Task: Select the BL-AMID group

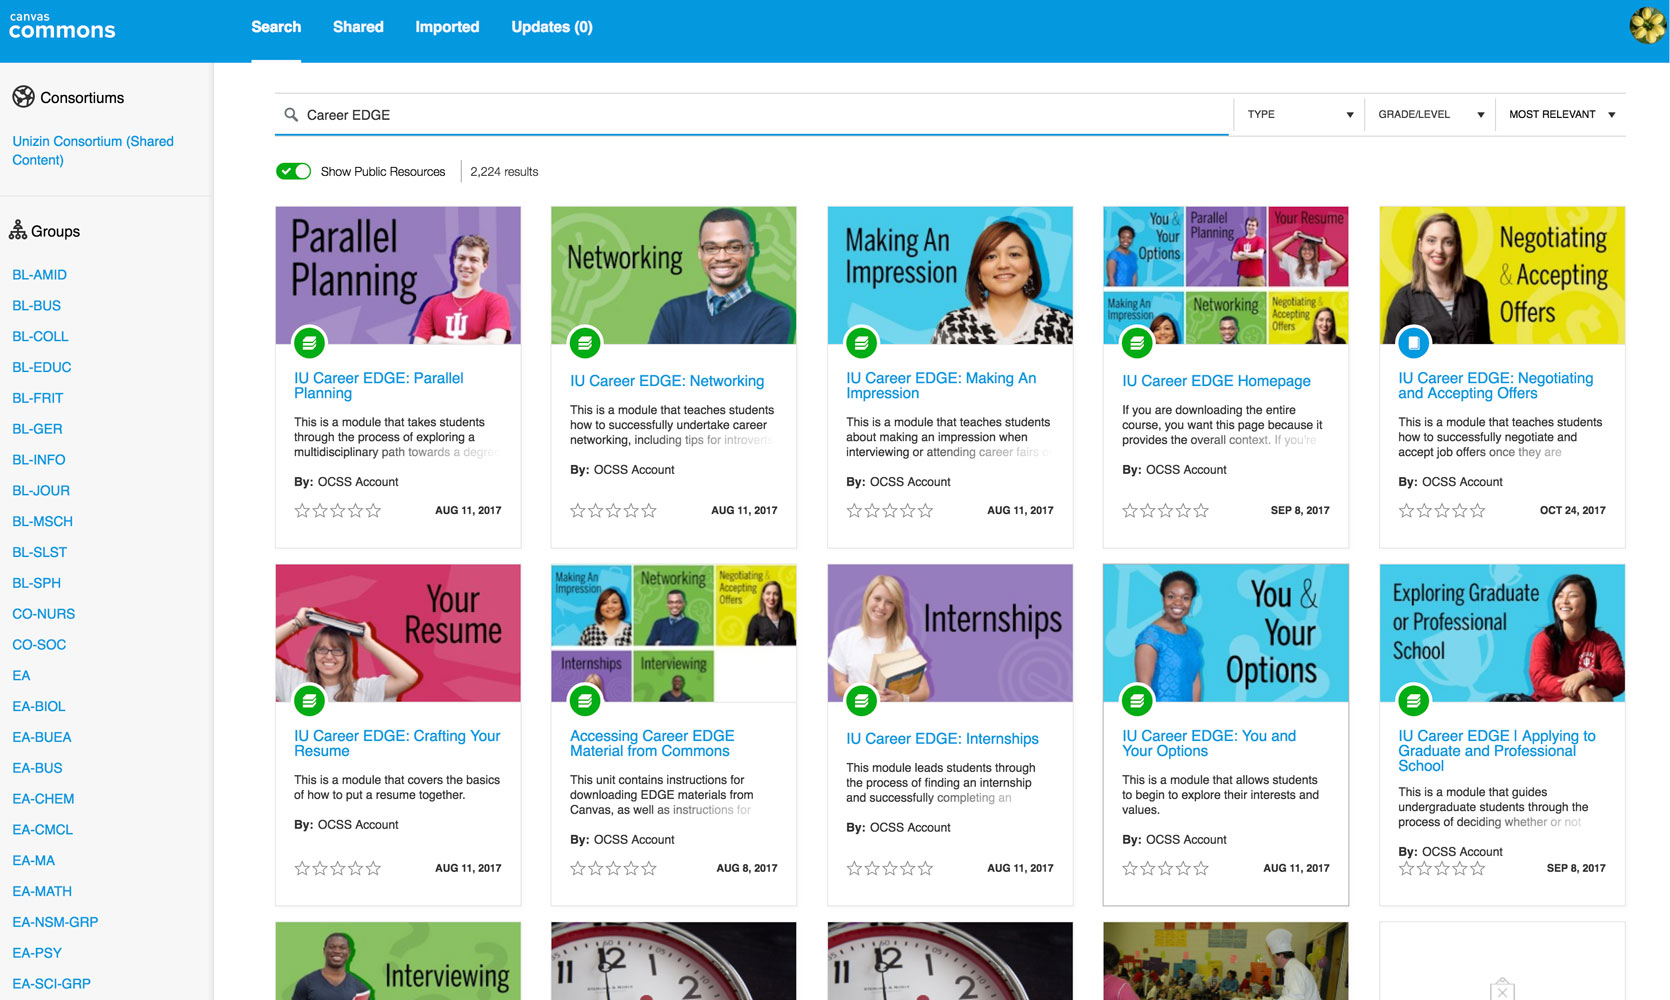Action: coord(39,275)
